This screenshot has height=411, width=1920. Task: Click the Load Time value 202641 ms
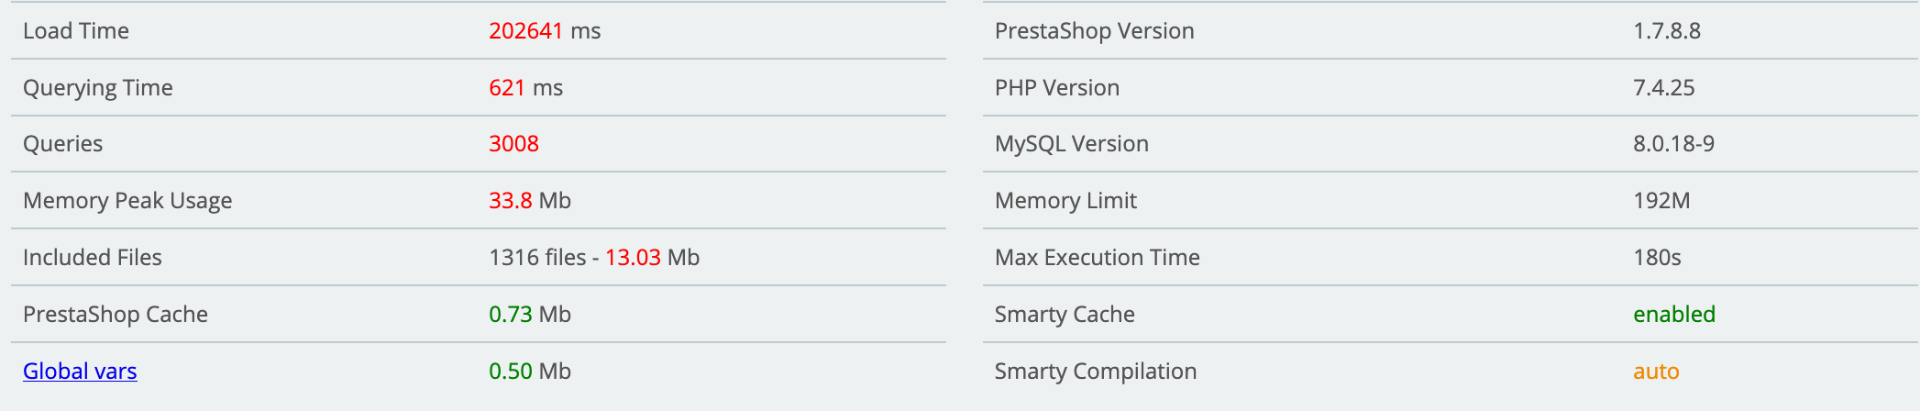point(544,31)
